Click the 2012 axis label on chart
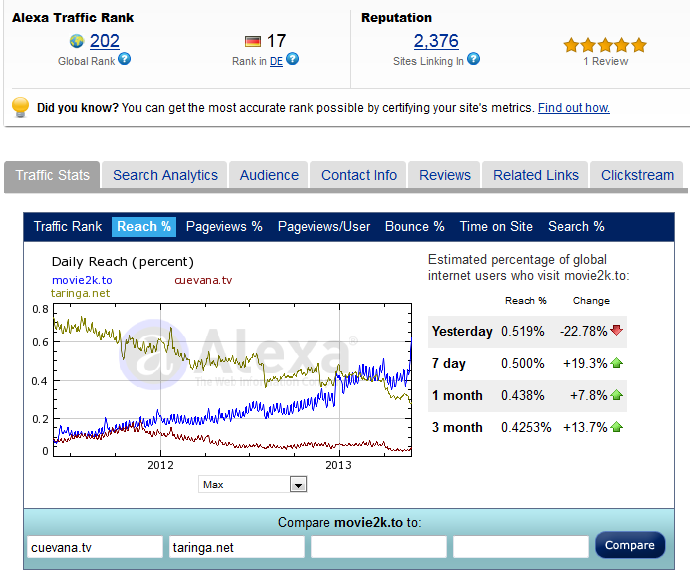Image resolution: width=690 pixels, height=570 pixels. click(160, 465)
